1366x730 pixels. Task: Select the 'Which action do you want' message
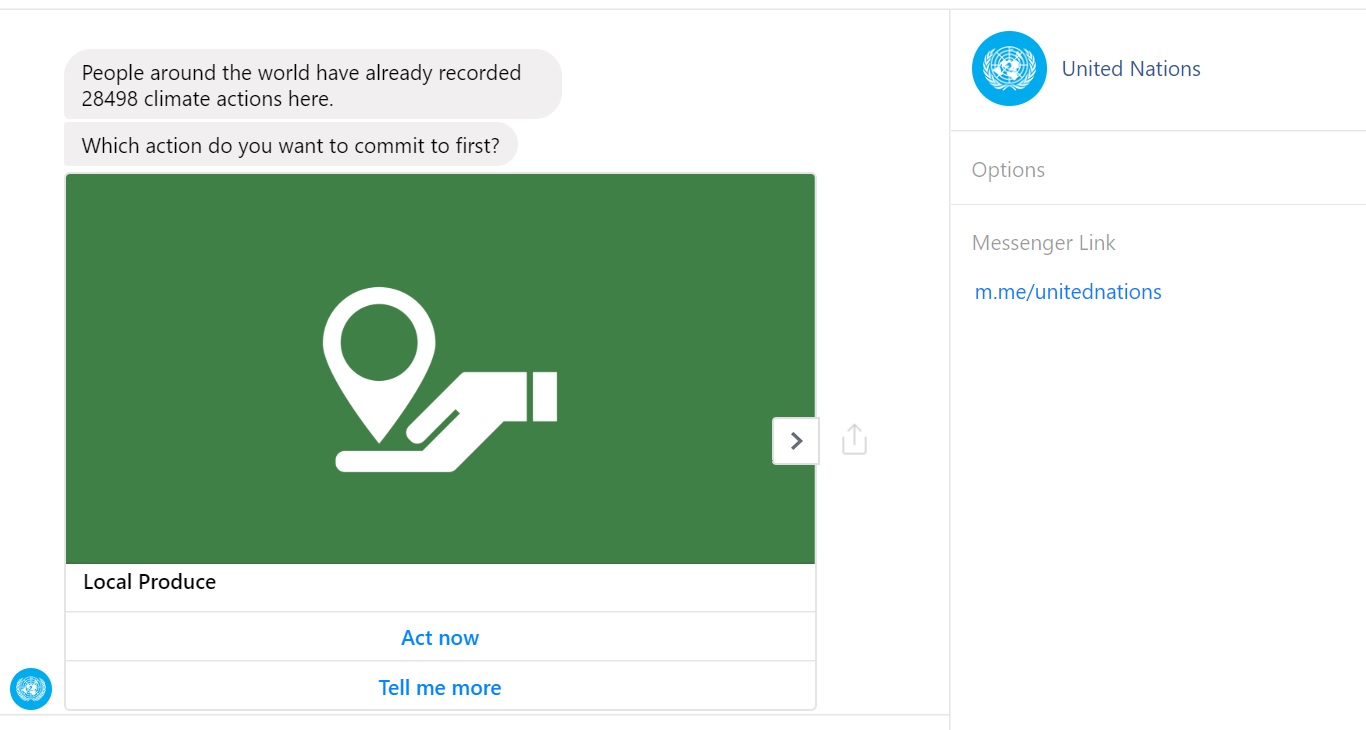[x=290, y=146]
